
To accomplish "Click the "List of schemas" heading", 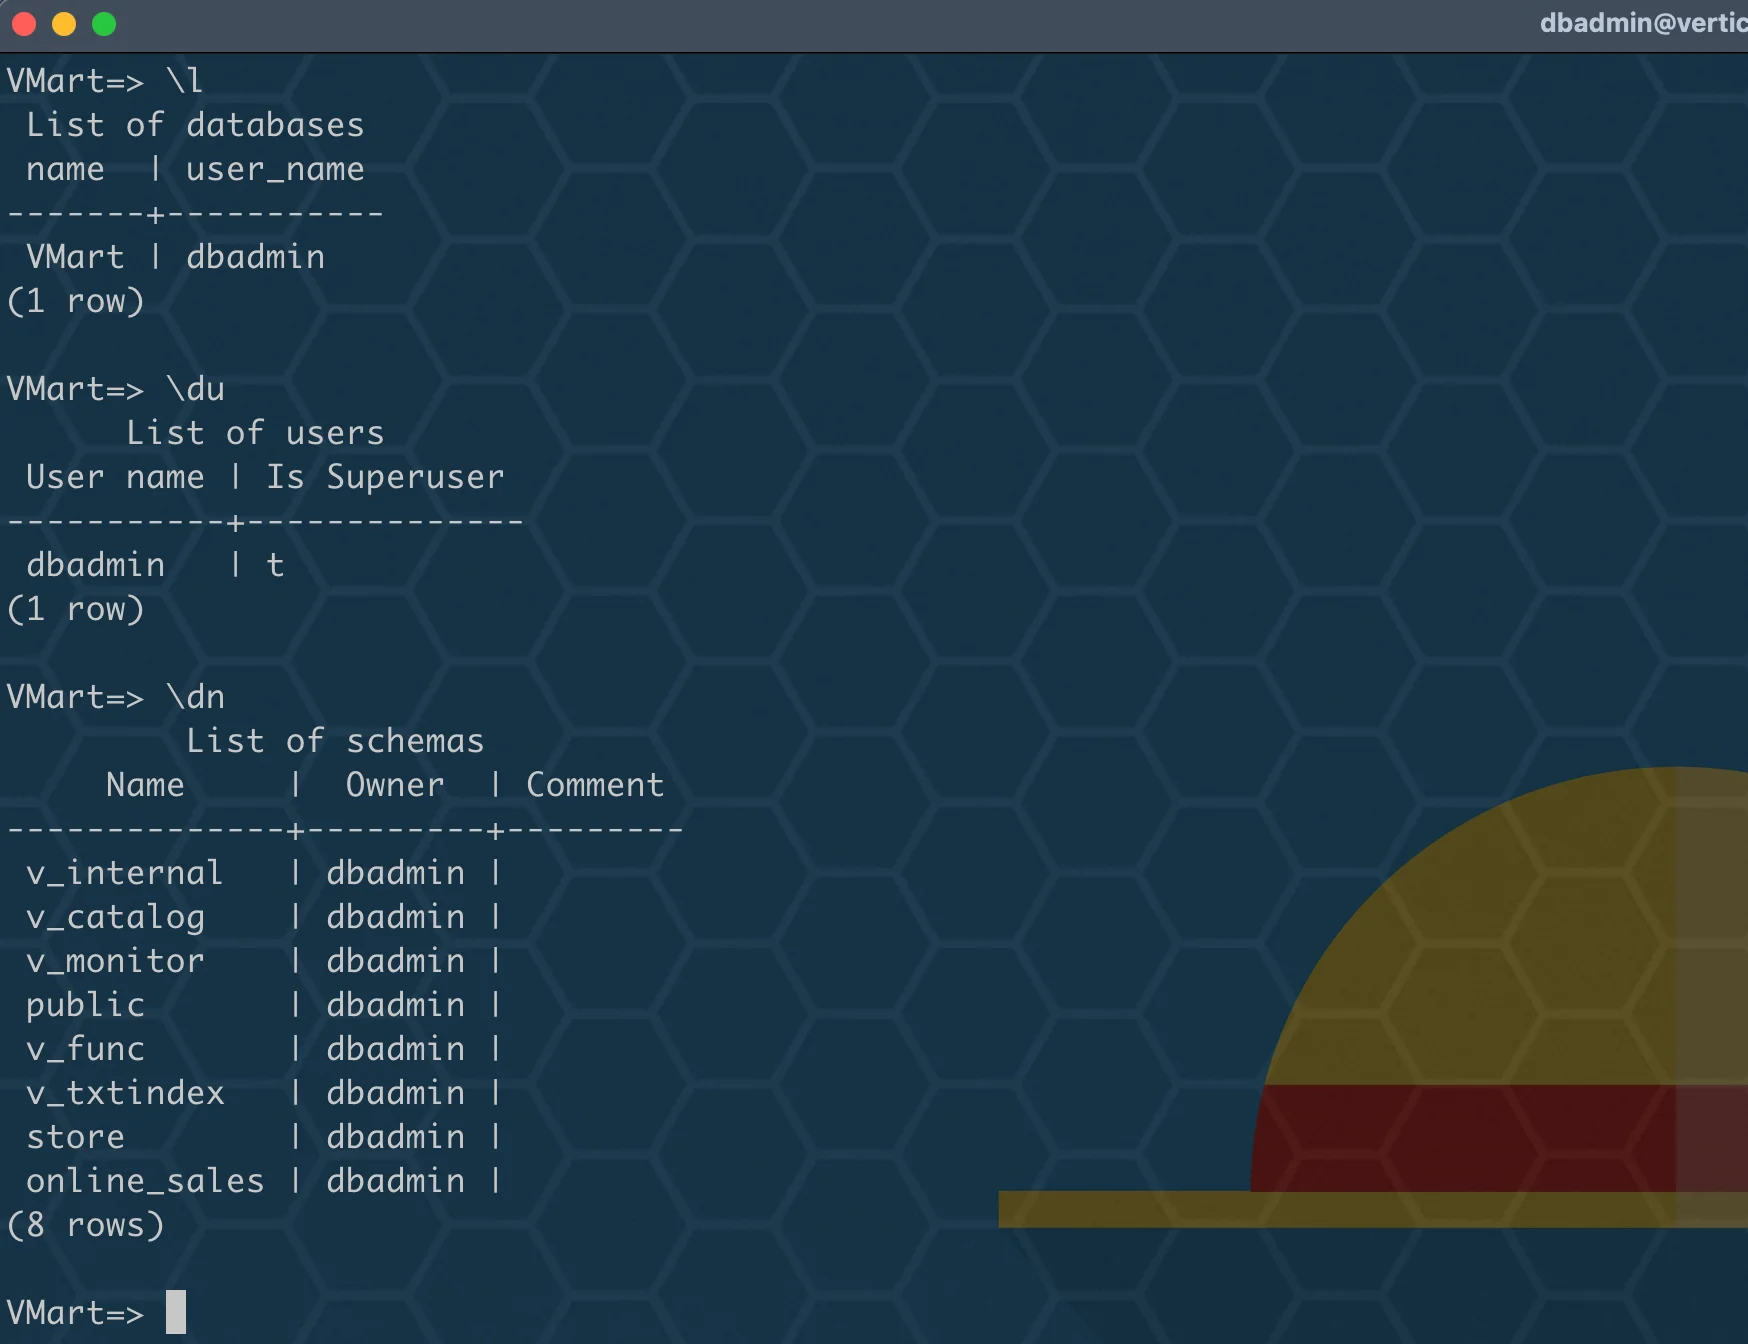I will pyautogui.click(x=335, y=741).
